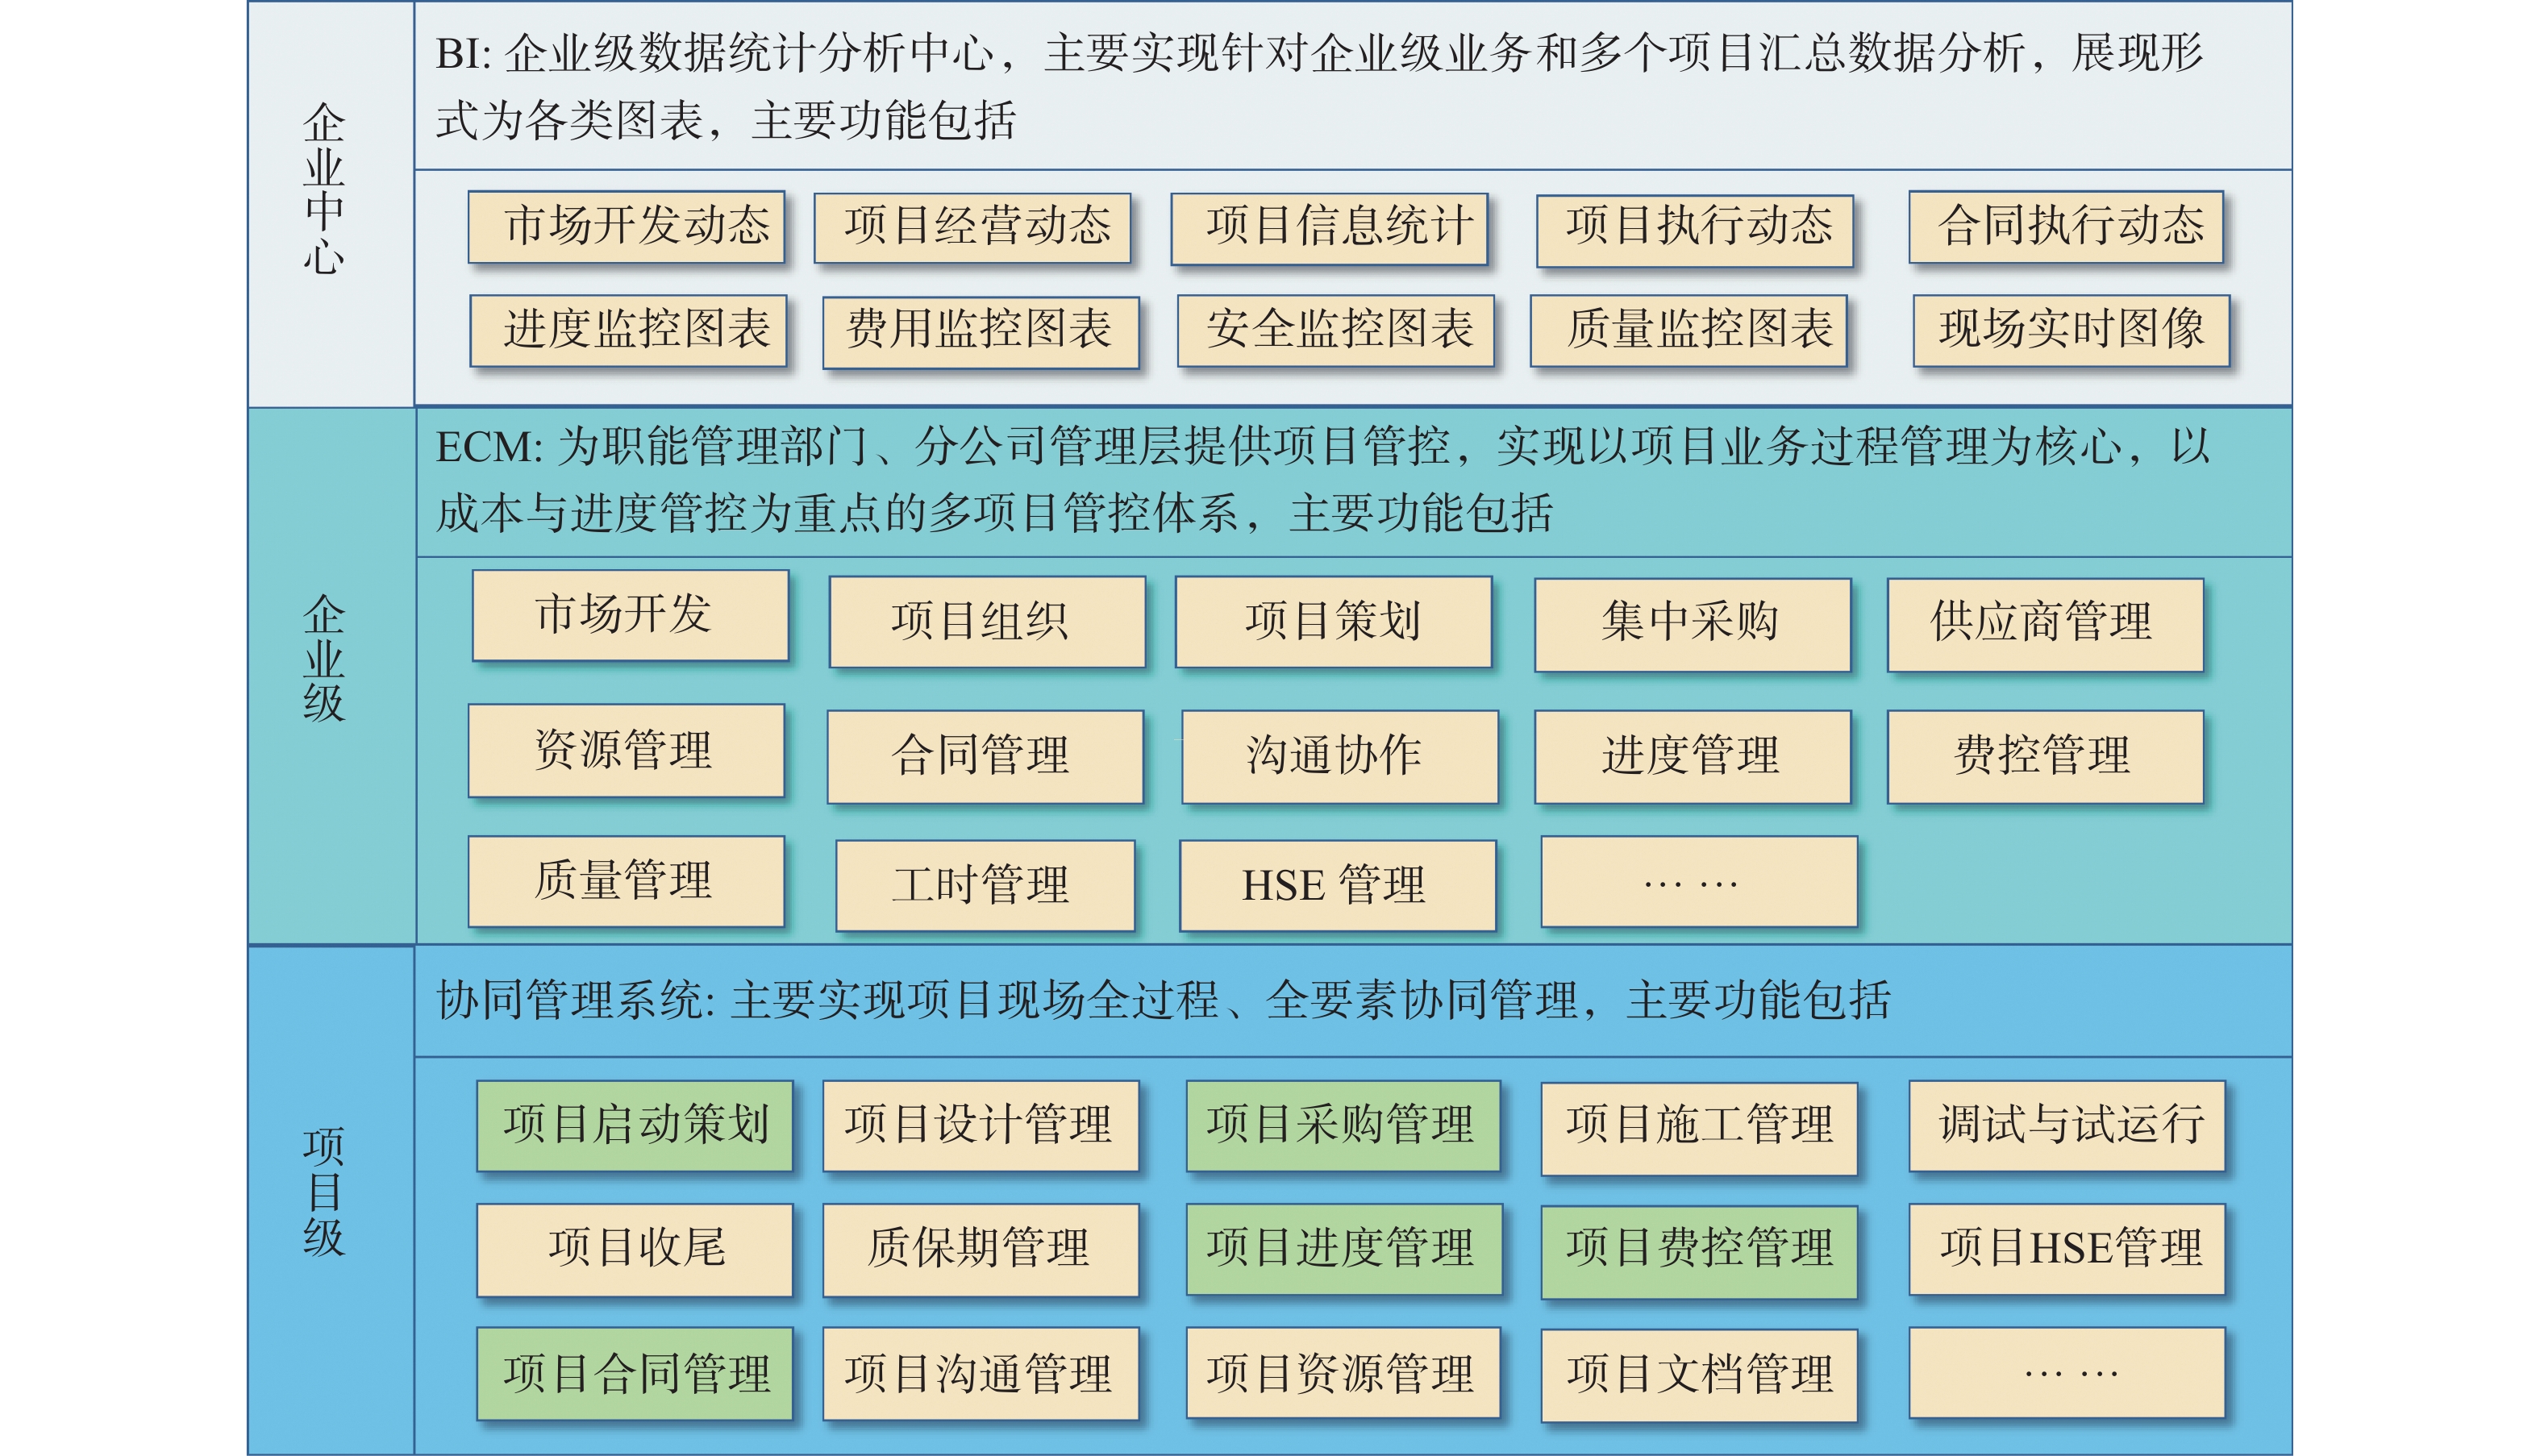Image resolution: width=2540 pixels, height=1456 pixels.
Task: Select the 合同执行动态 box
Action: [x=2066, y=227]
